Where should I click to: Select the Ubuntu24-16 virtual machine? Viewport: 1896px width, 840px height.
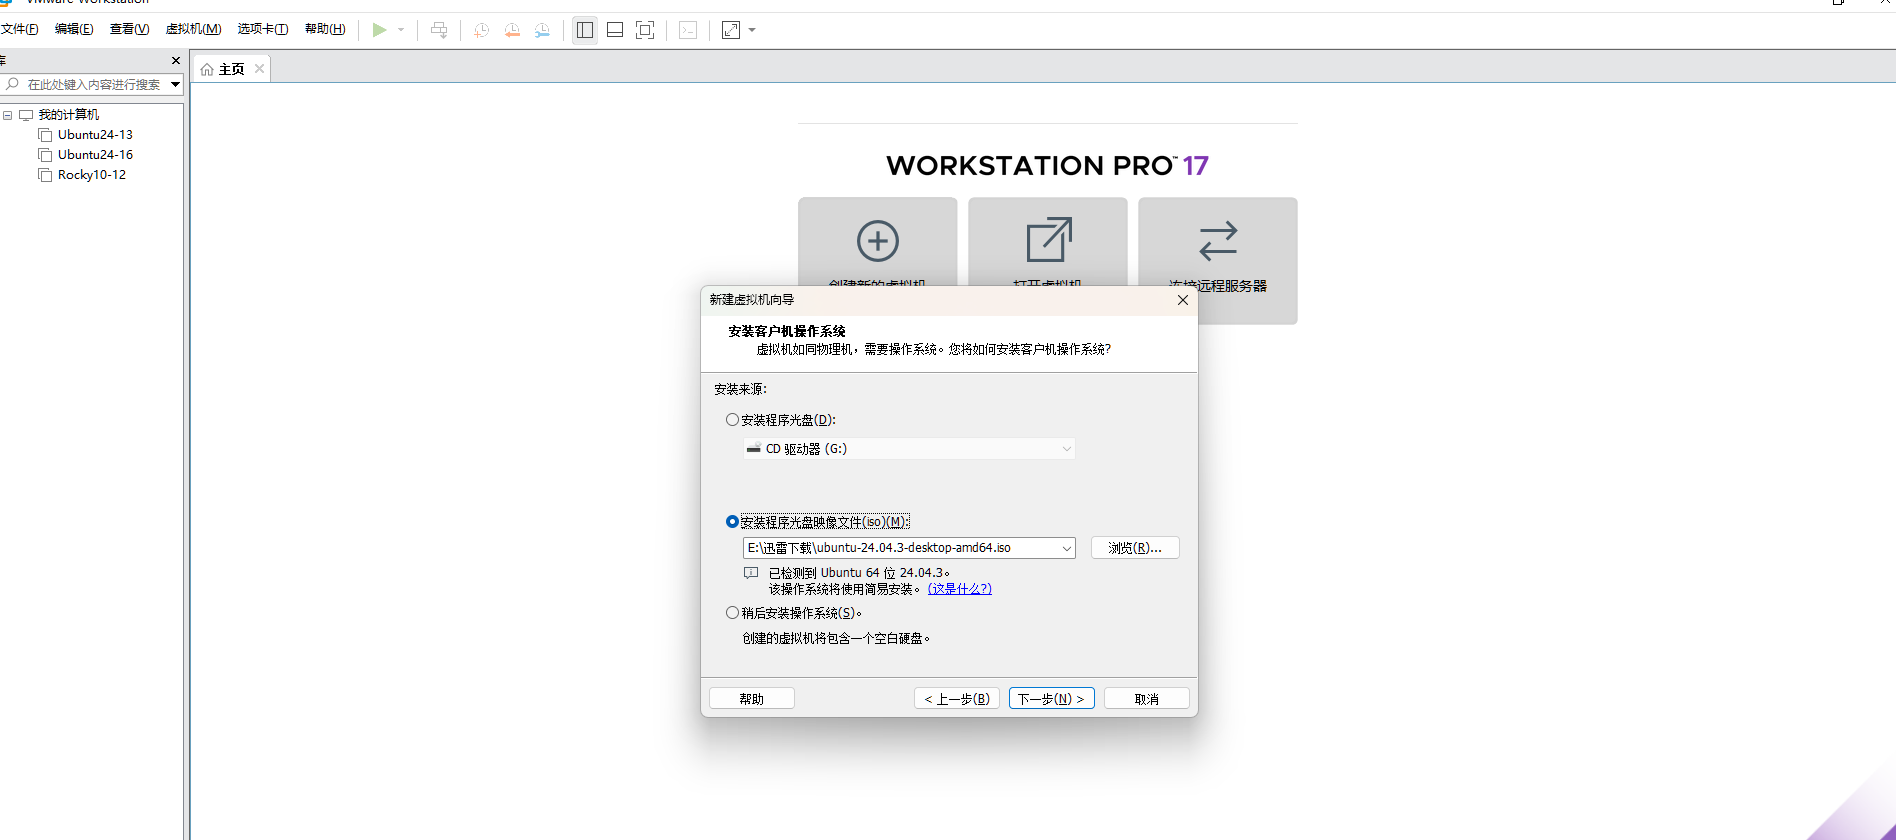pos(95,155)
